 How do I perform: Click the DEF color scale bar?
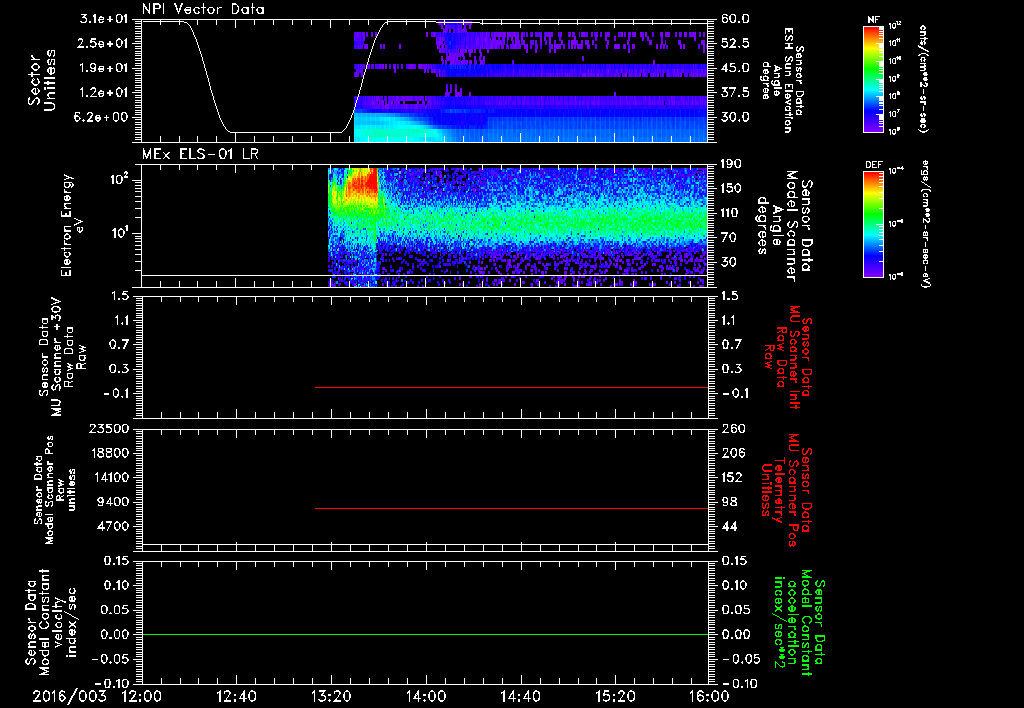click(x=873, y=224)
